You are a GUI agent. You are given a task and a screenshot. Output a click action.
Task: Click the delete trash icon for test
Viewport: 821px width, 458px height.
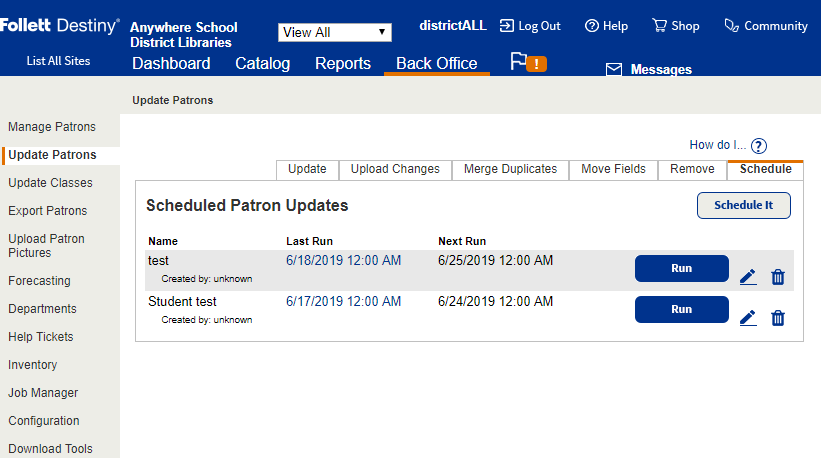778,277
